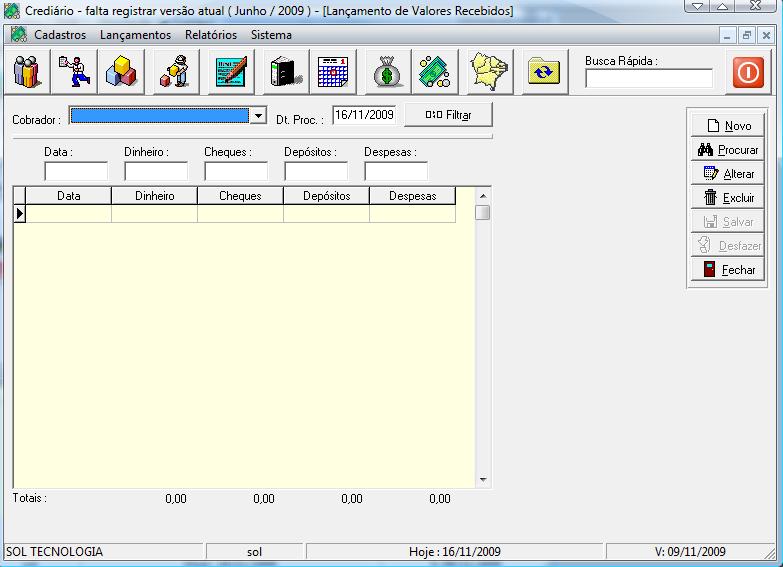Screen dimensions: 783x567
Task: Open the green banknotes and coins icon
Action: pos(435,72)
